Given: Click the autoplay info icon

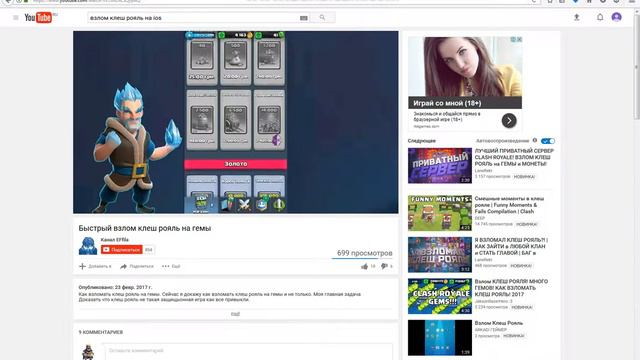Looking at the screenshot, I should point(535,140).
